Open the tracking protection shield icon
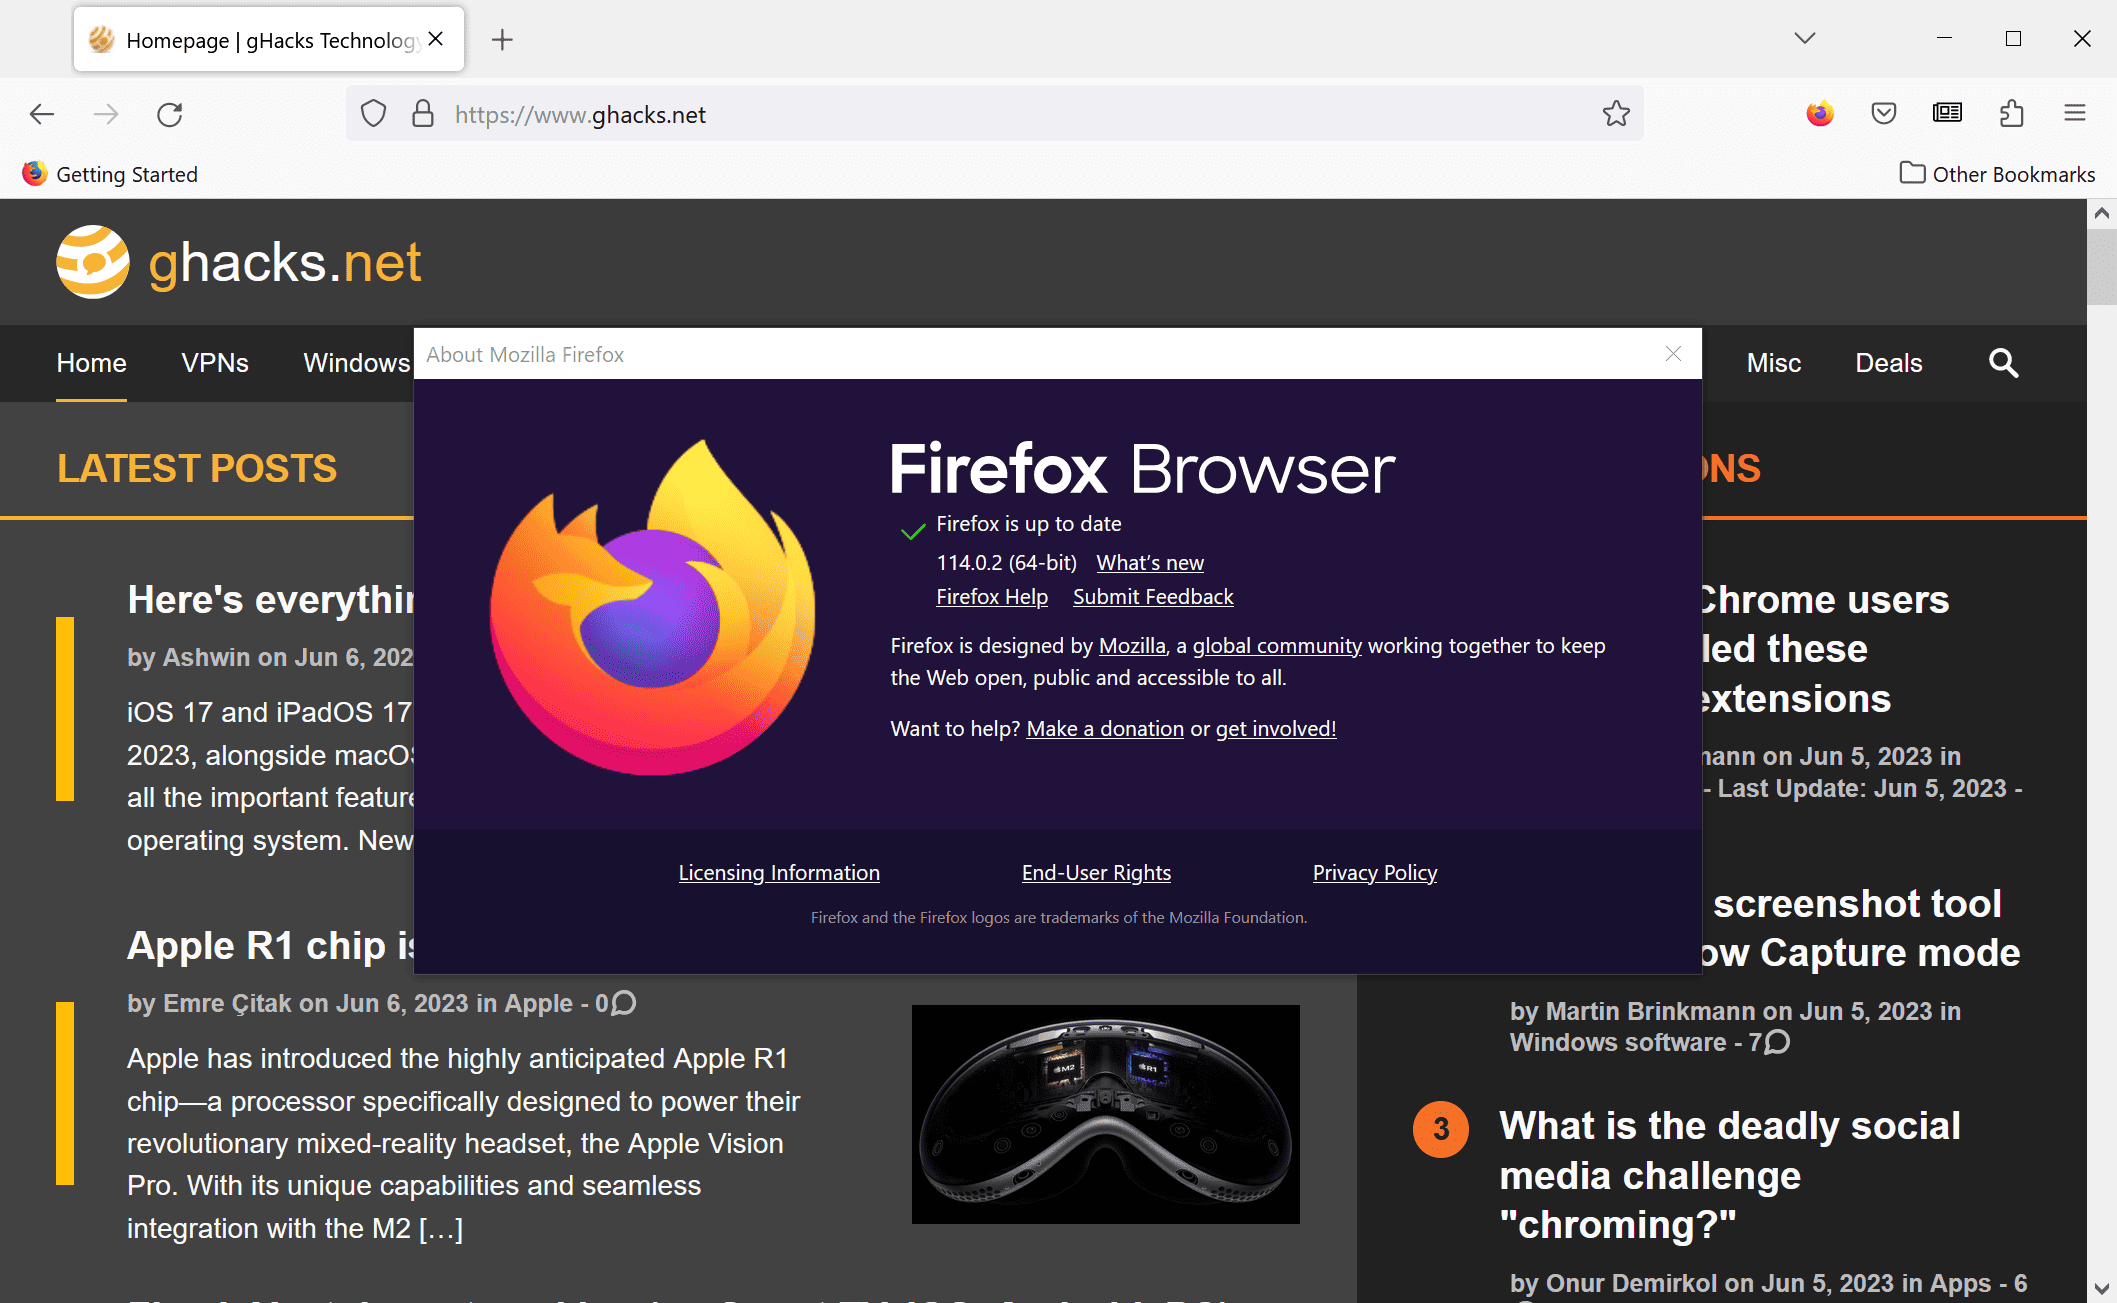 373,114
